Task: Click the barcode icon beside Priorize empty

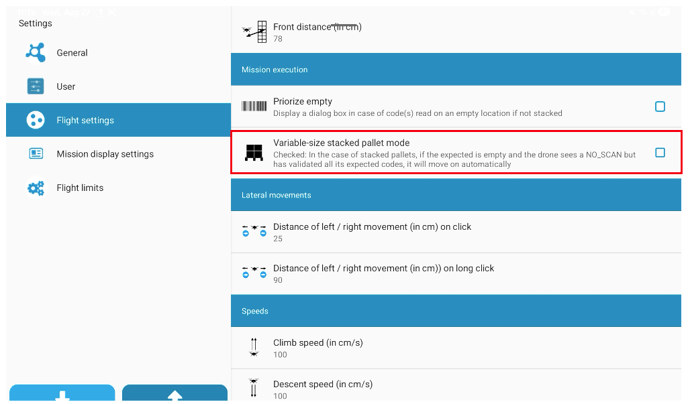Action: [254, 106]
